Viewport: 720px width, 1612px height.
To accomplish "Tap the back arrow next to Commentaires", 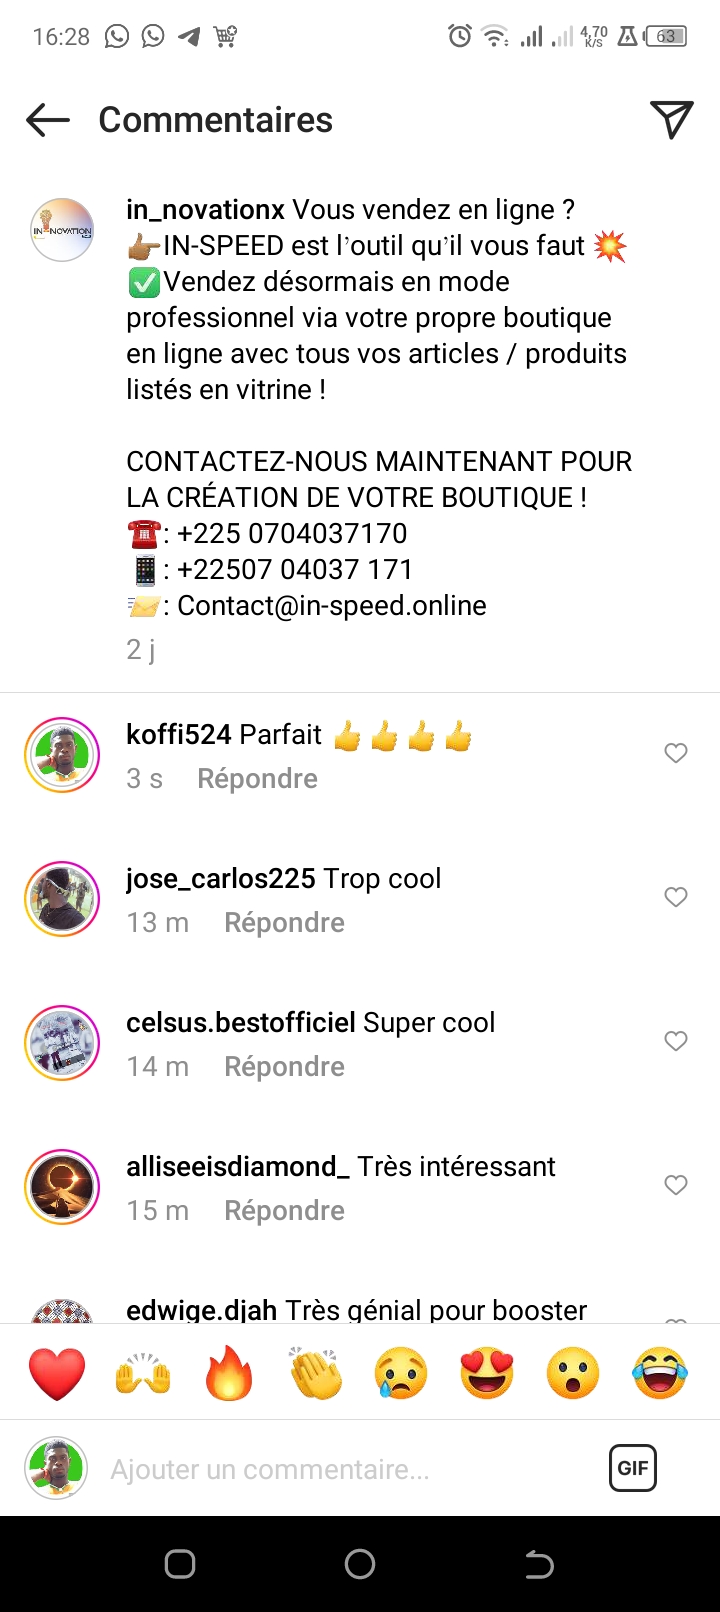I will tap(48, 120).
